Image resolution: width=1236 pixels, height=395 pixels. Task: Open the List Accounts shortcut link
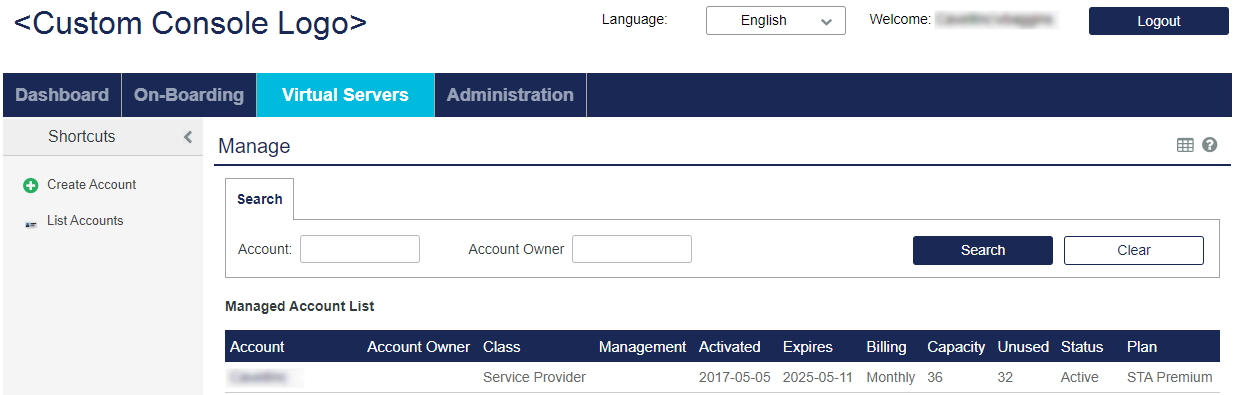85,221
